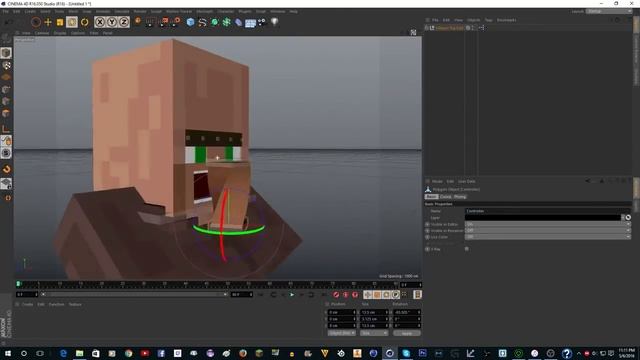Toggle parameter keyframe recording button
Image resolution: width=640 pixels, height=360 pixels.
(396, 294)
